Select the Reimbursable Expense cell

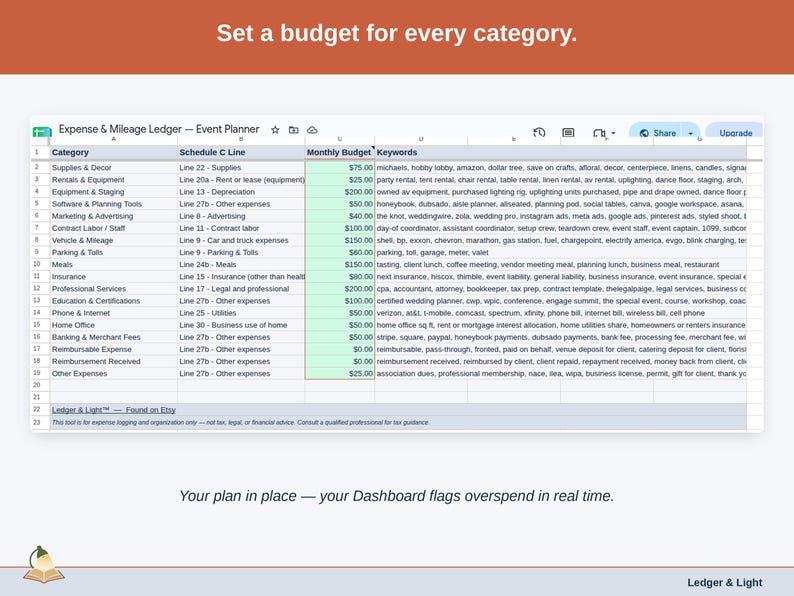(113, 349)
